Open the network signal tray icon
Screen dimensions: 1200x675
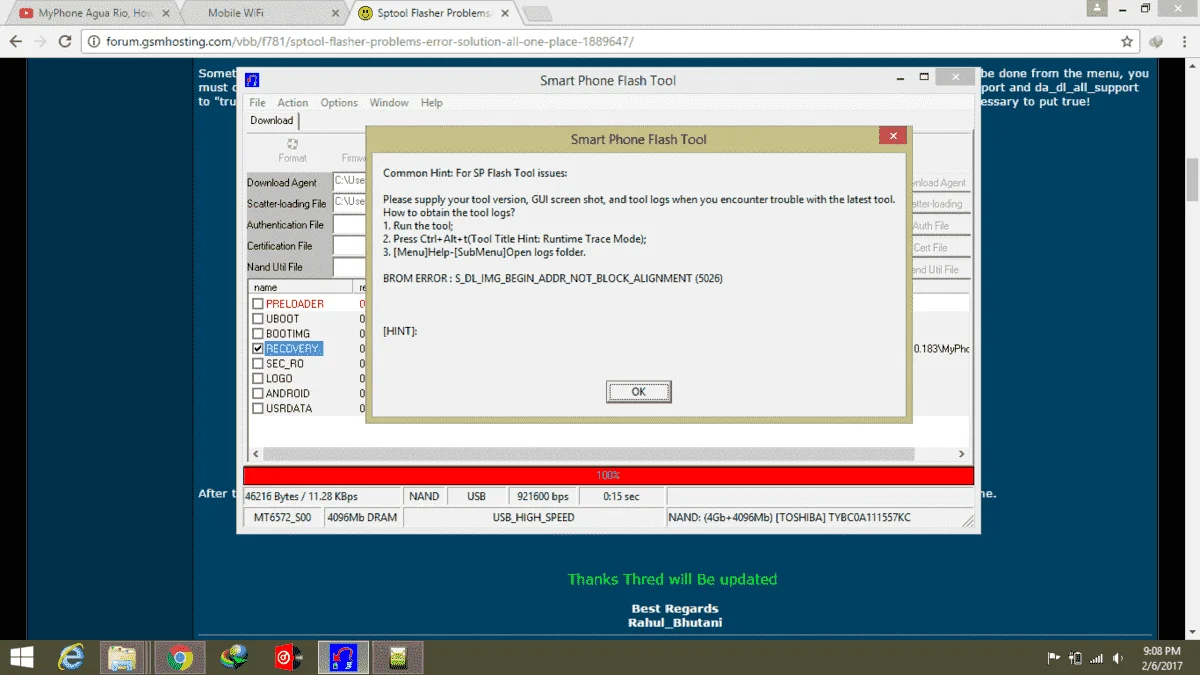(x=1097, y=658)
